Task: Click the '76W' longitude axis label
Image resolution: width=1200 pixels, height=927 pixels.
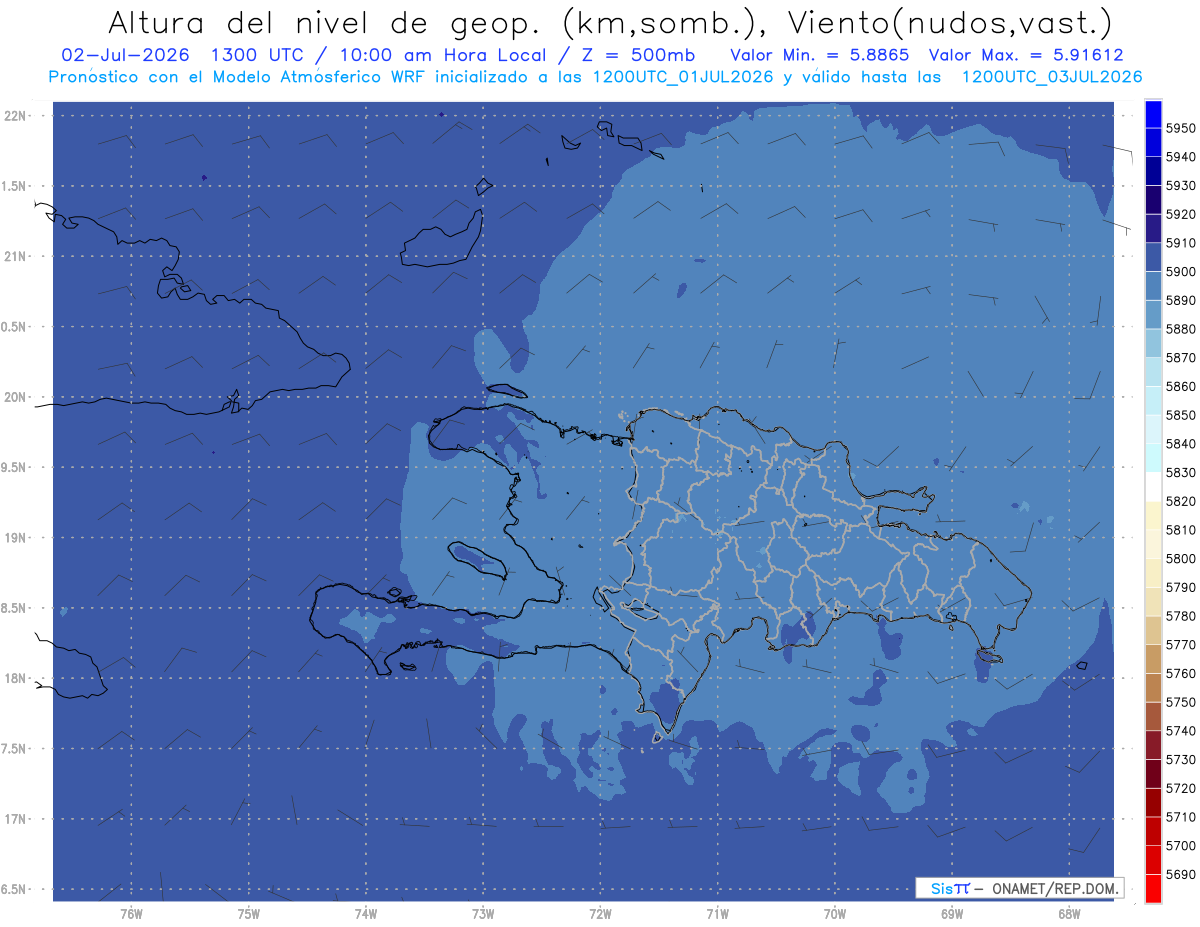Action: [131, 914]
